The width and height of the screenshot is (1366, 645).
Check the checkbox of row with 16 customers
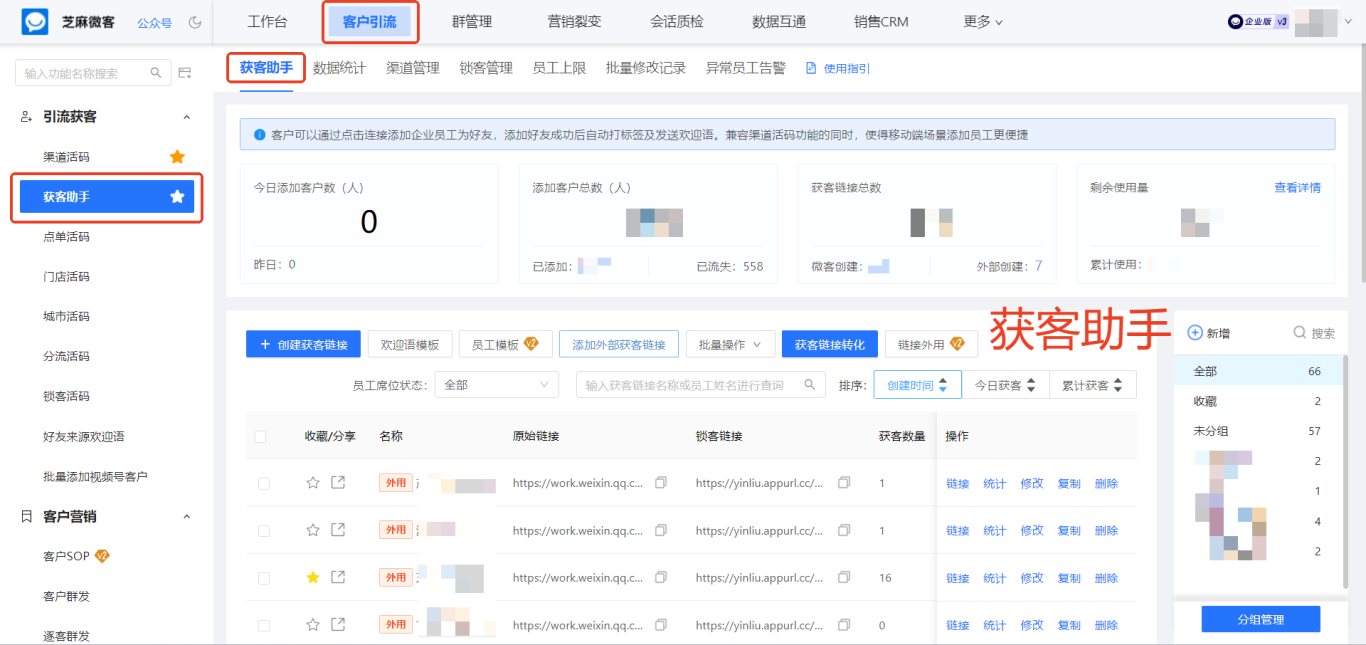click(x=264, y=578)
